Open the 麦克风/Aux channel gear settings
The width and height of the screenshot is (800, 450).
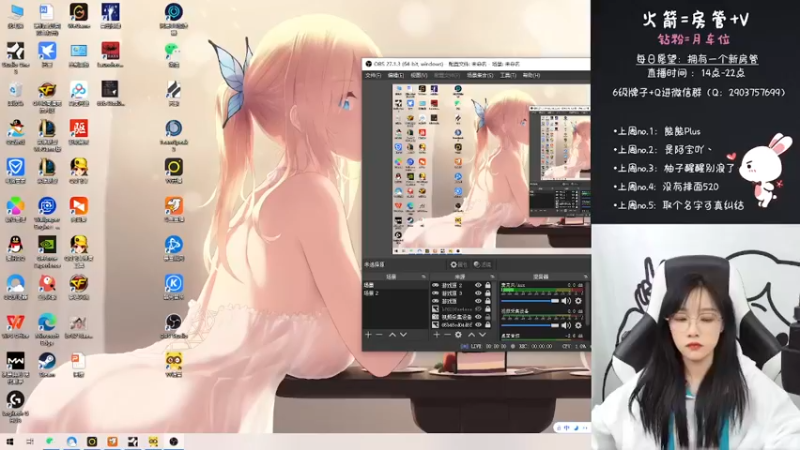coord(578,301)
